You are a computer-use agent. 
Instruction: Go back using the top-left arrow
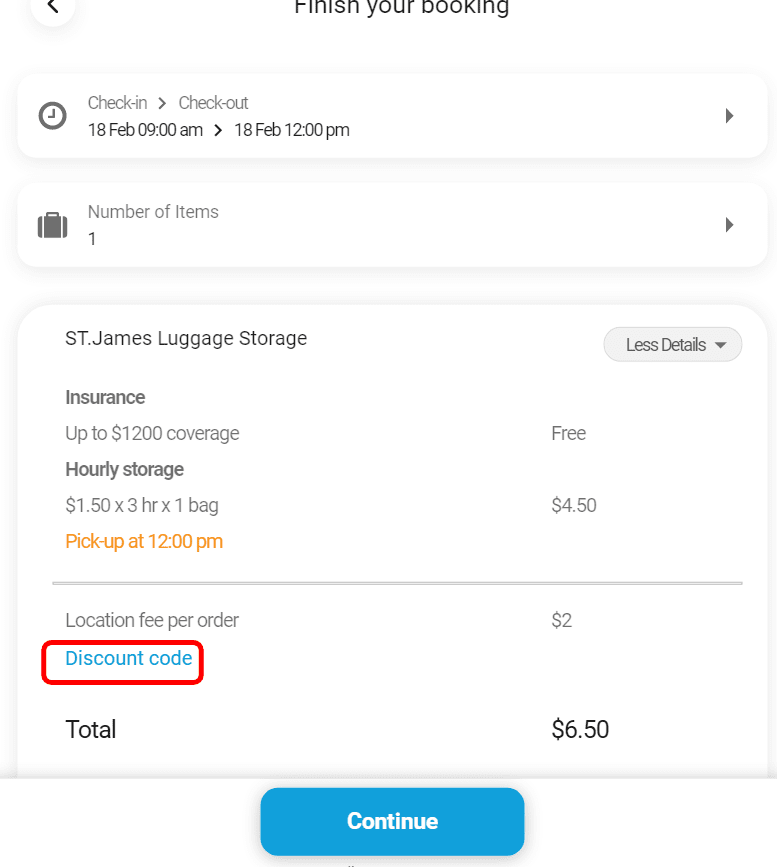pyautogui.click(x=52, y=8)
